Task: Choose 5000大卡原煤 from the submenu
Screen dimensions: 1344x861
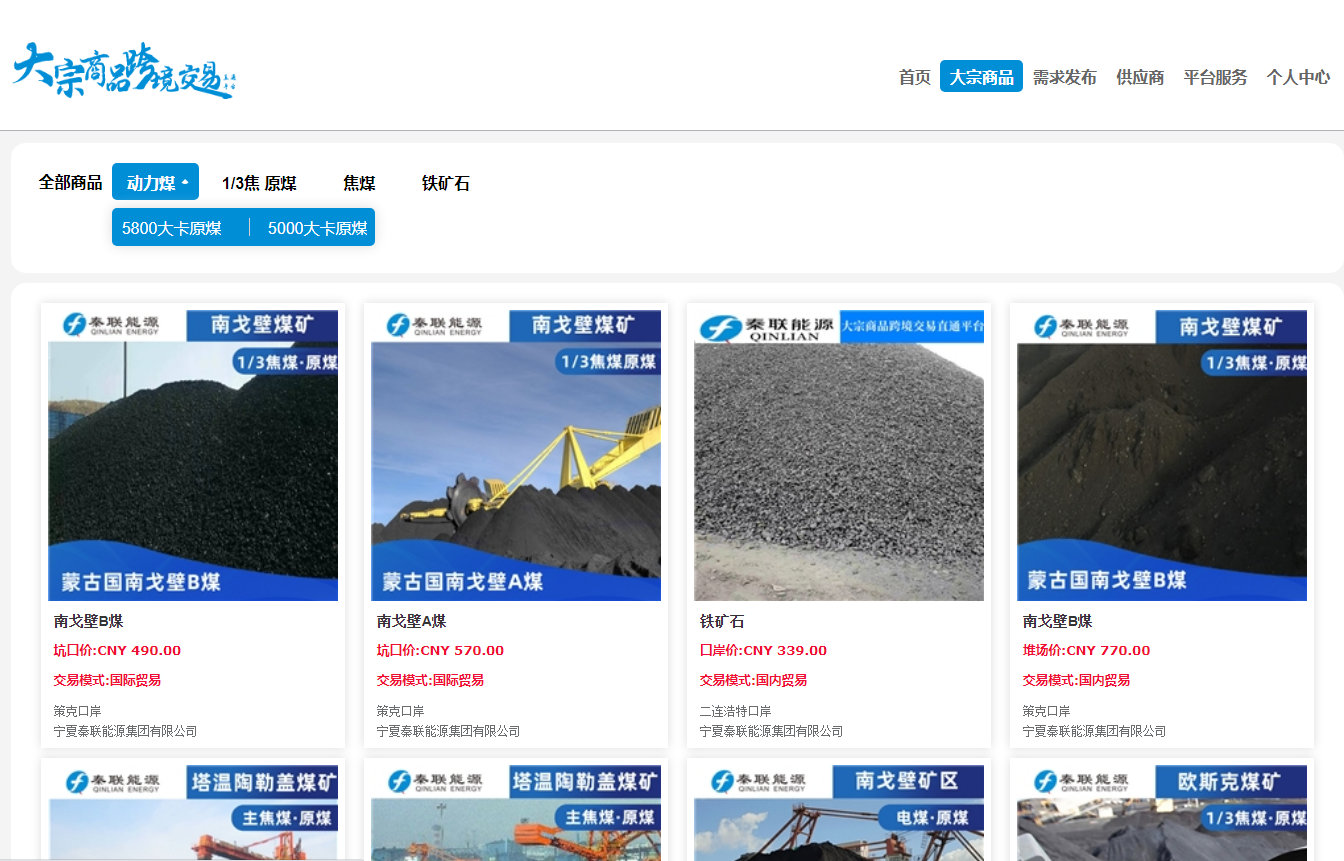Action: pyautogui.click(x=317, y=228)
